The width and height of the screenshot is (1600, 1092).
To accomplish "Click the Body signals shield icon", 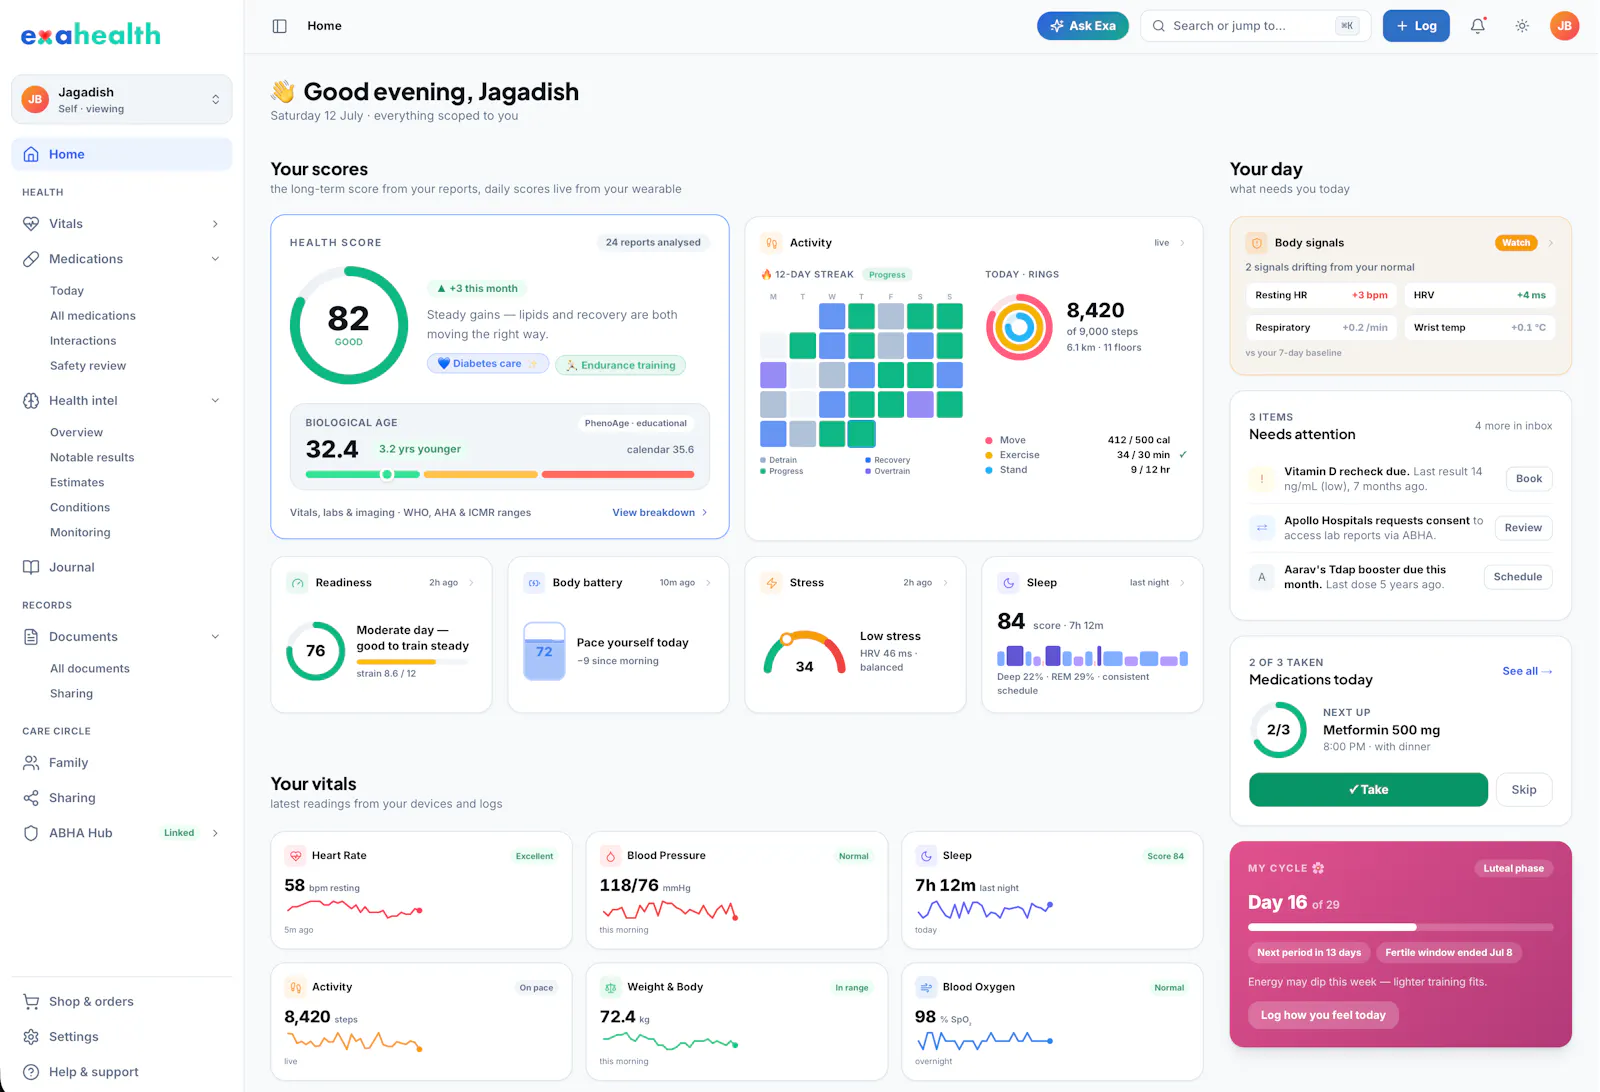I will (1257, 243).
